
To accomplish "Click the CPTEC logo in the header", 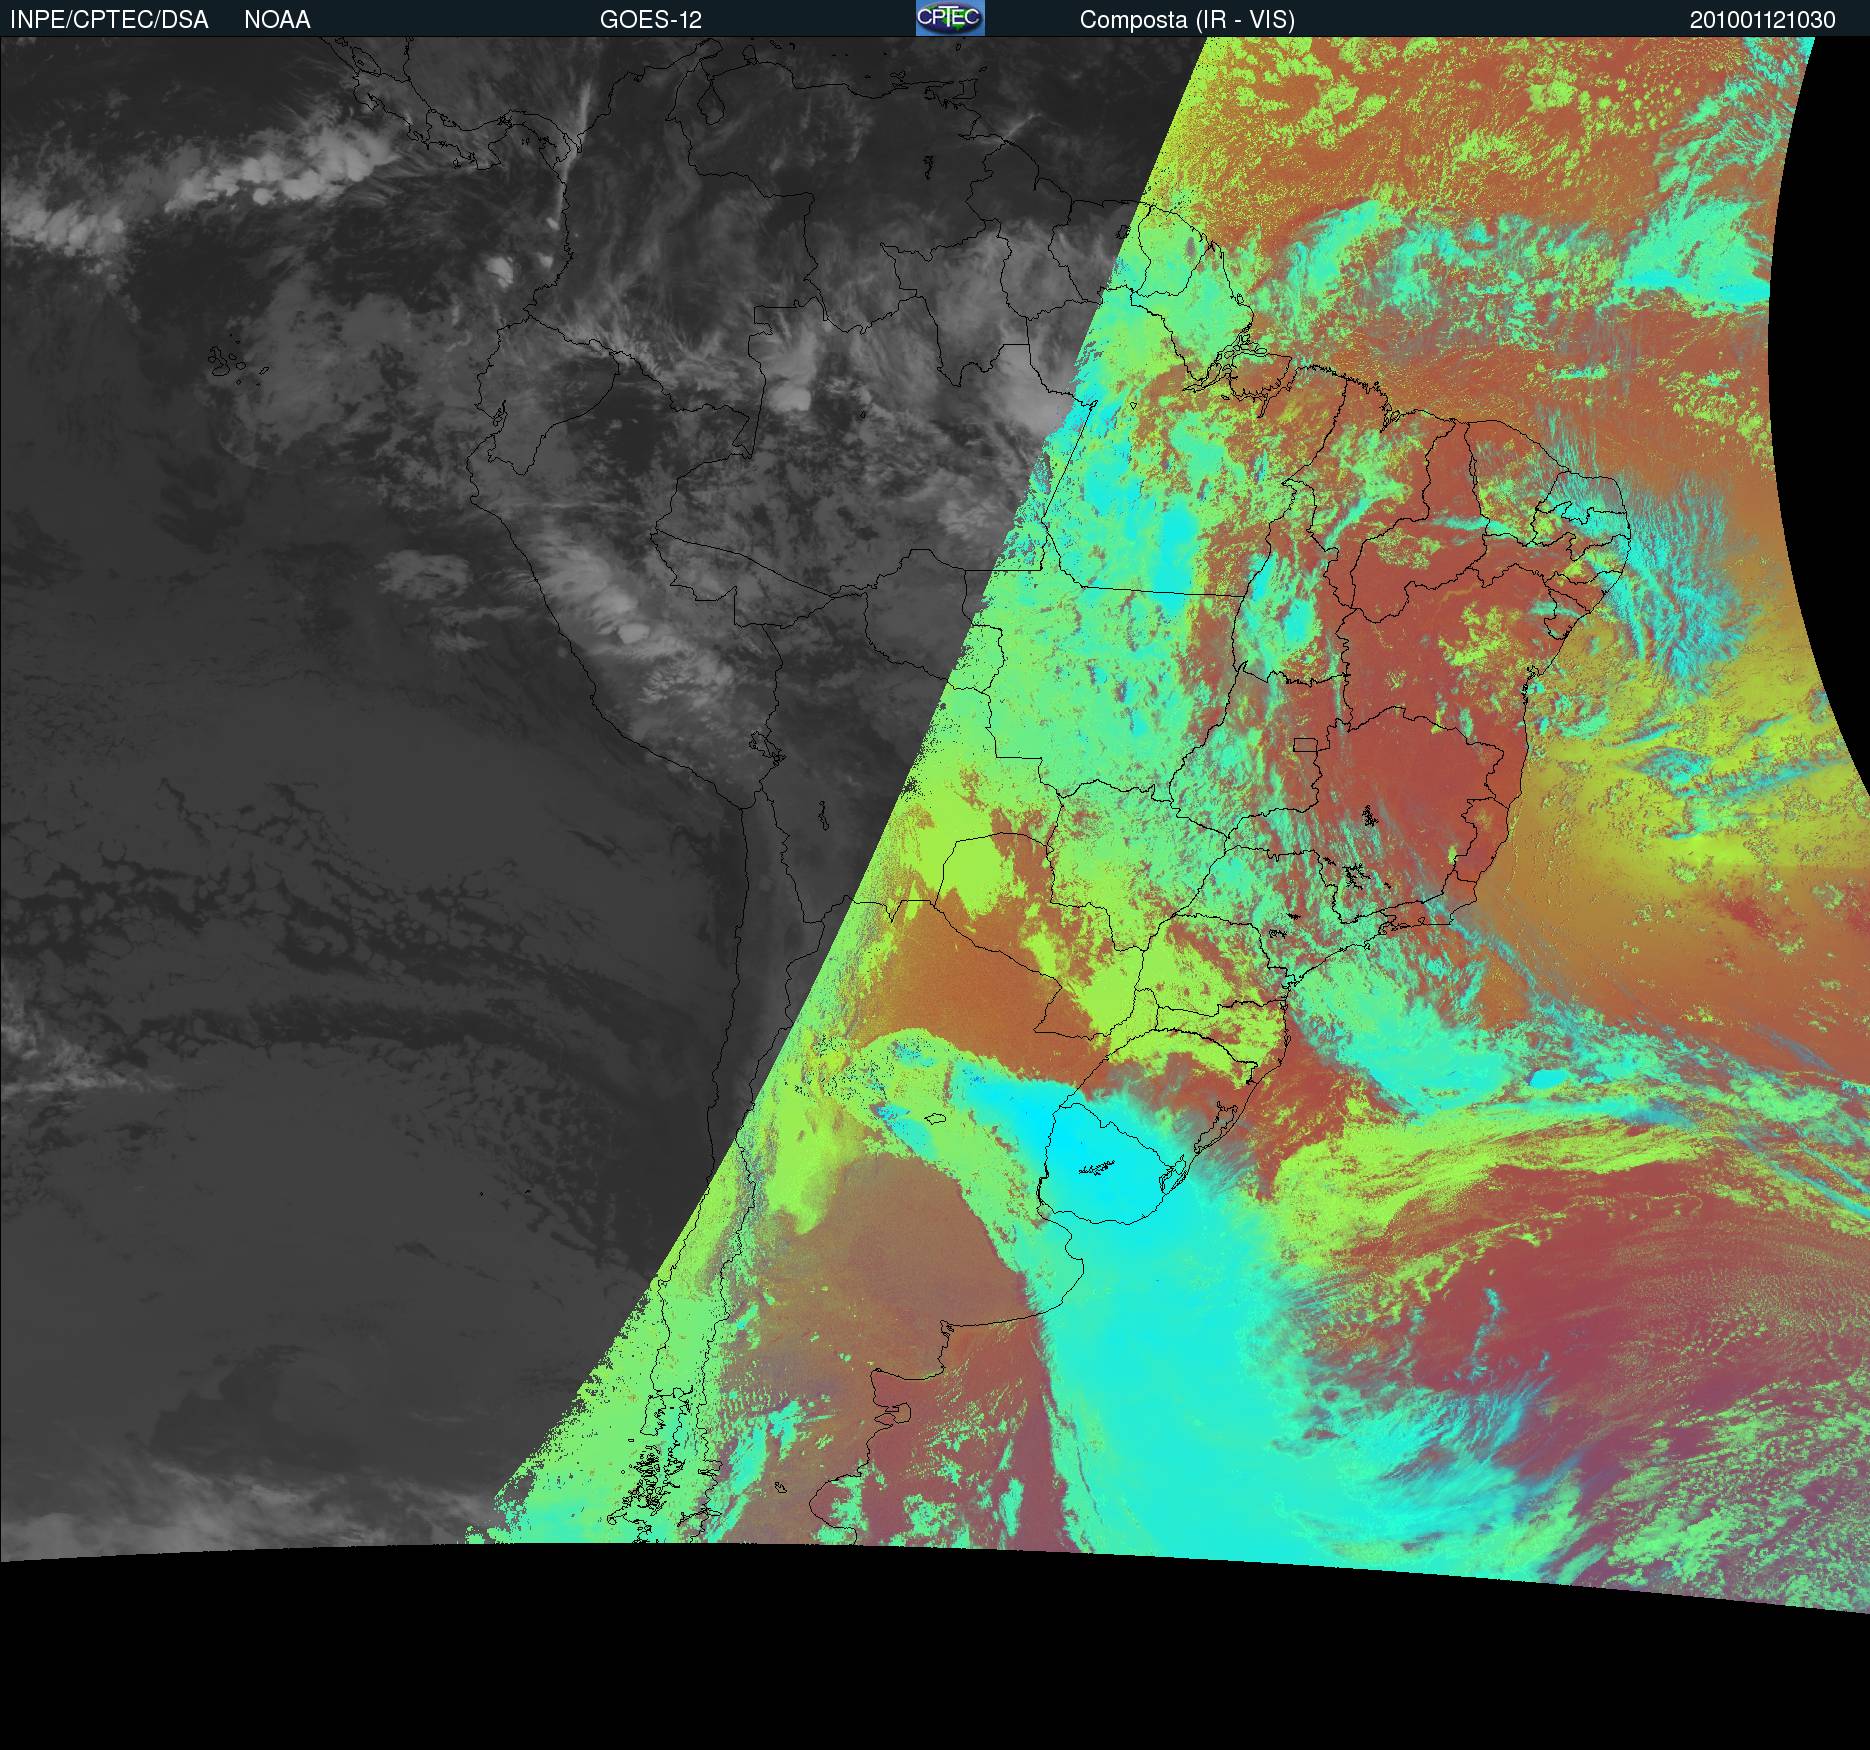I will (950, 18).
